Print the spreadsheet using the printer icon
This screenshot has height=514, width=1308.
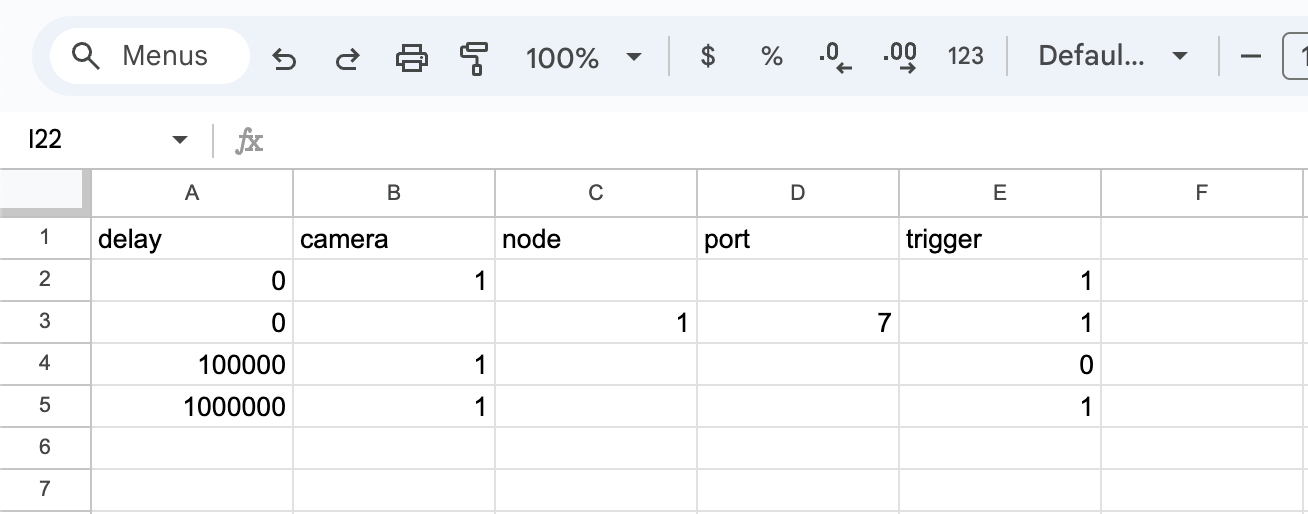point(411,58)
